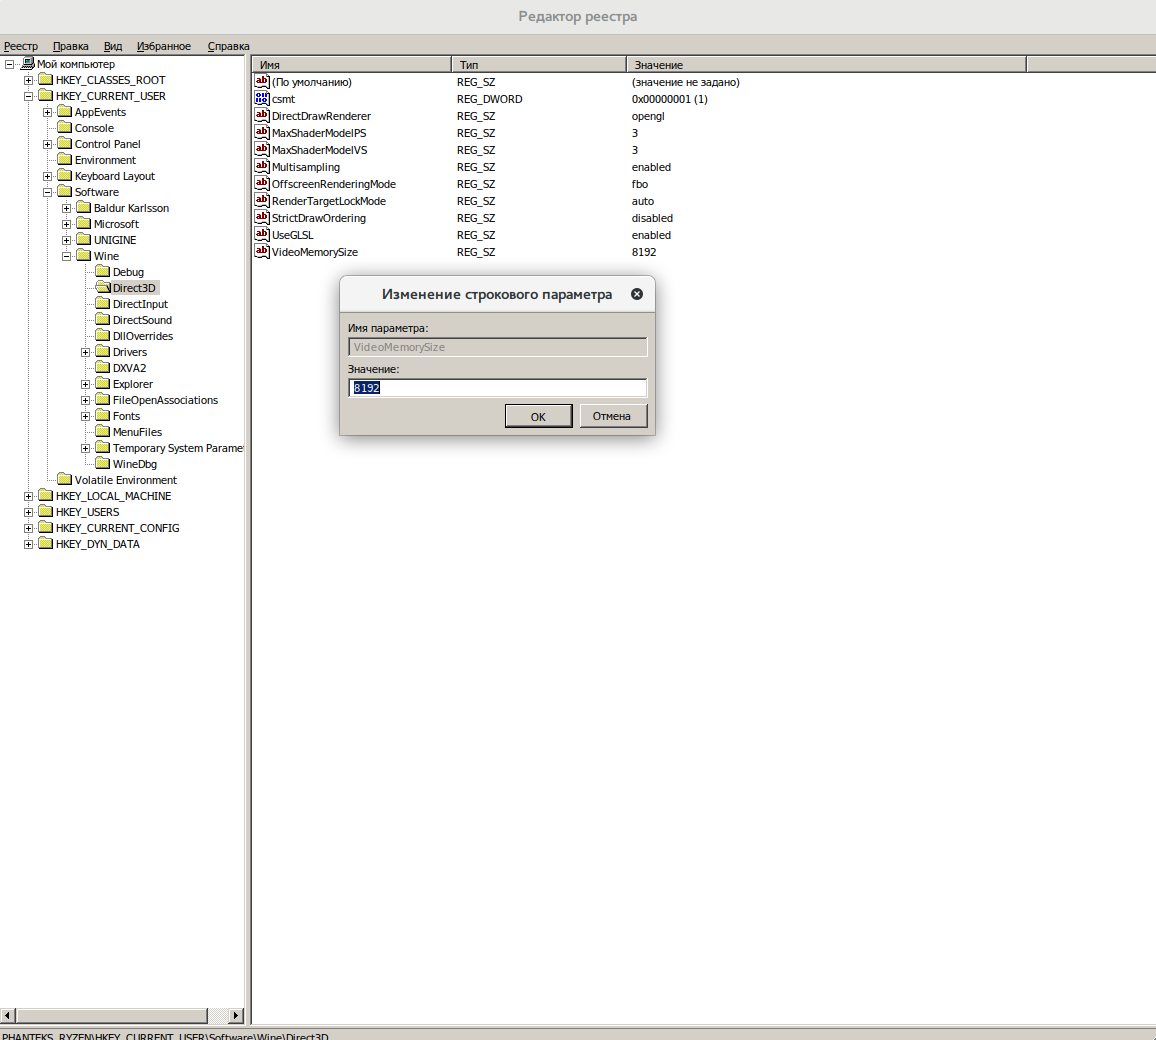This screenshot has height=1040, width=1156.
Task: Click the Volatile Environment folder icon
Action: [x=65, y=479]
